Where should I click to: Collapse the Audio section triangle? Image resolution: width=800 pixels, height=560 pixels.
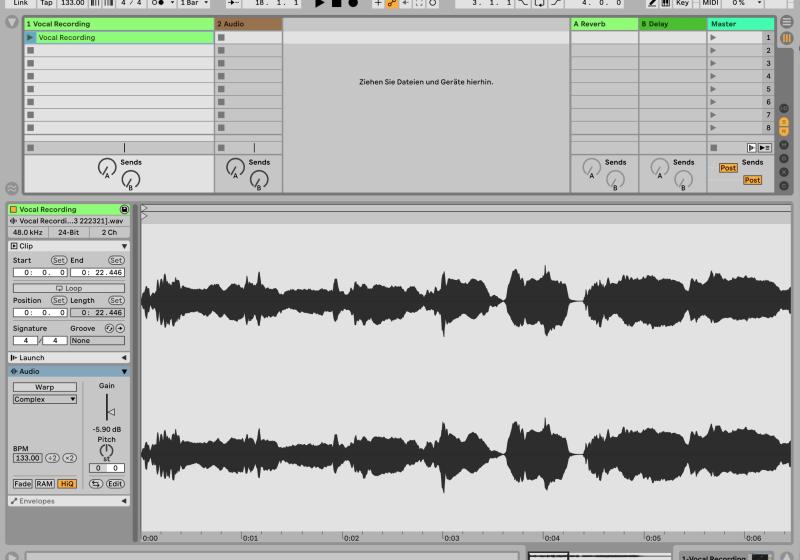(x=124, y=371)
